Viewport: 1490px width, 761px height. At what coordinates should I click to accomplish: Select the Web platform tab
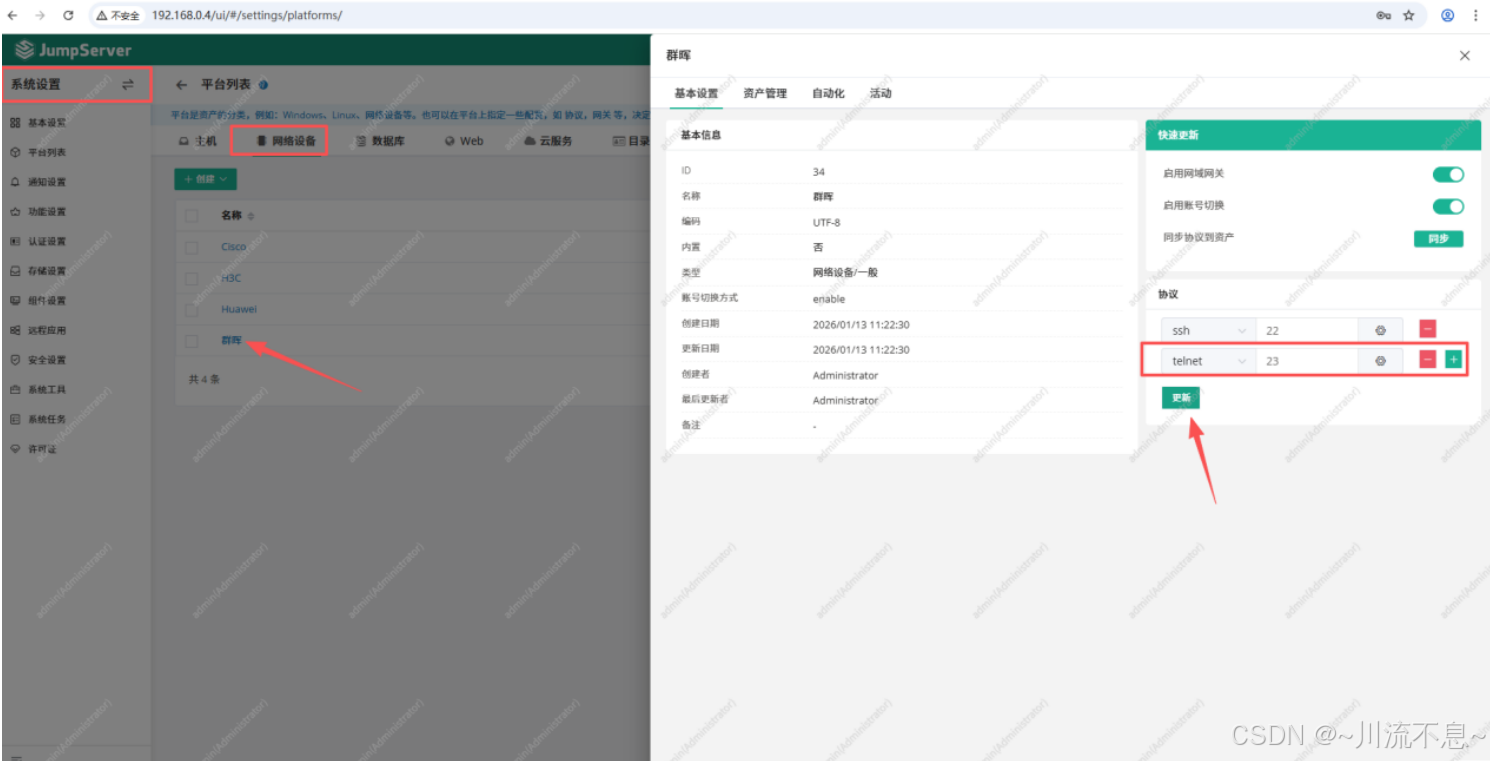(464, 141)
